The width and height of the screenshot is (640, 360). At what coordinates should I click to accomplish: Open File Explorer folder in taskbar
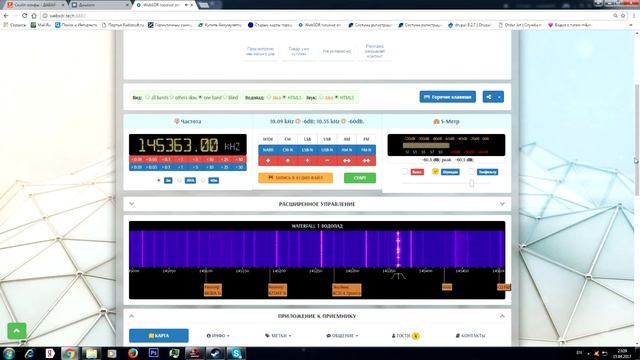[91, 353]
